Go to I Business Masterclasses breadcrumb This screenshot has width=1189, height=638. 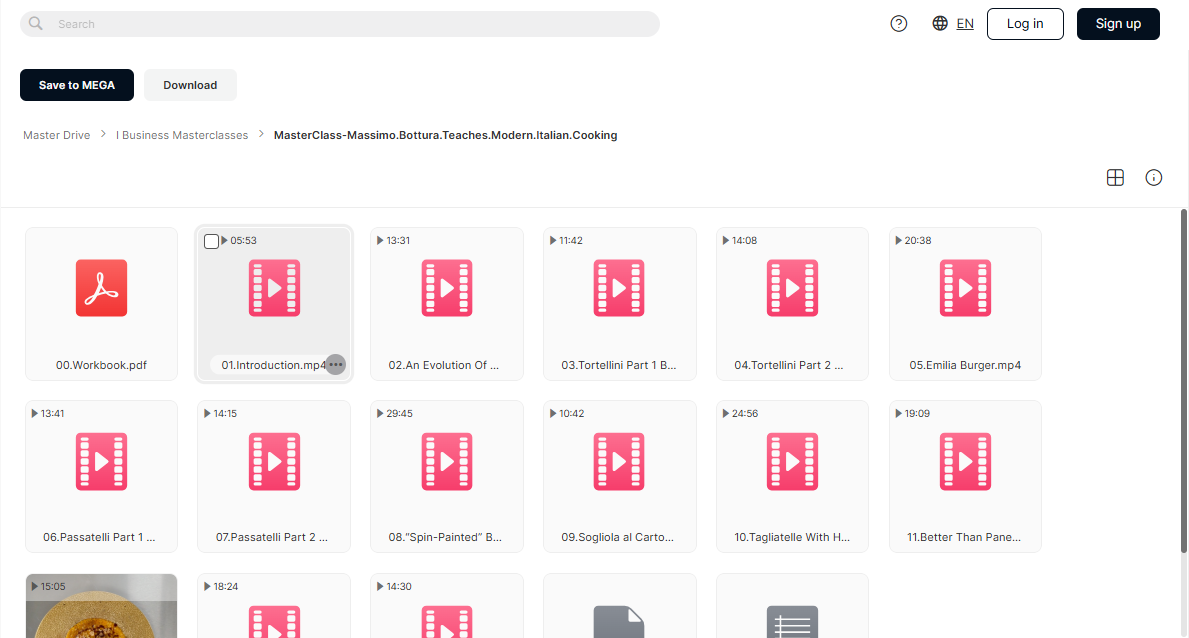(182, 135)
